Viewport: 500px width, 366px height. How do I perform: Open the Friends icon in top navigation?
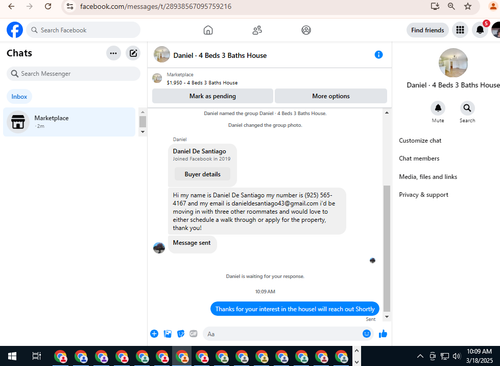tap(257, 30)
